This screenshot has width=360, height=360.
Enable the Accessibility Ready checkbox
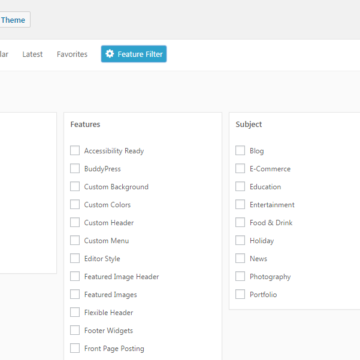75,150
